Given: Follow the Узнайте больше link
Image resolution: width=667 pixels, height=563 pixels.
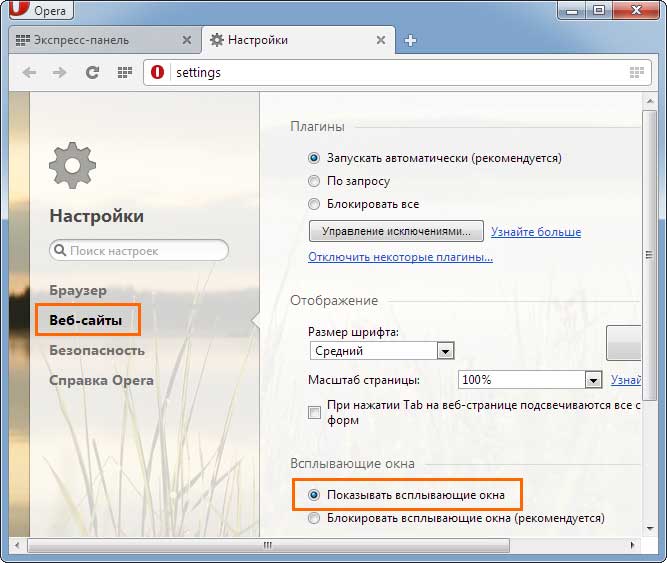Looking at the screenshot, I should coord(536,232).
